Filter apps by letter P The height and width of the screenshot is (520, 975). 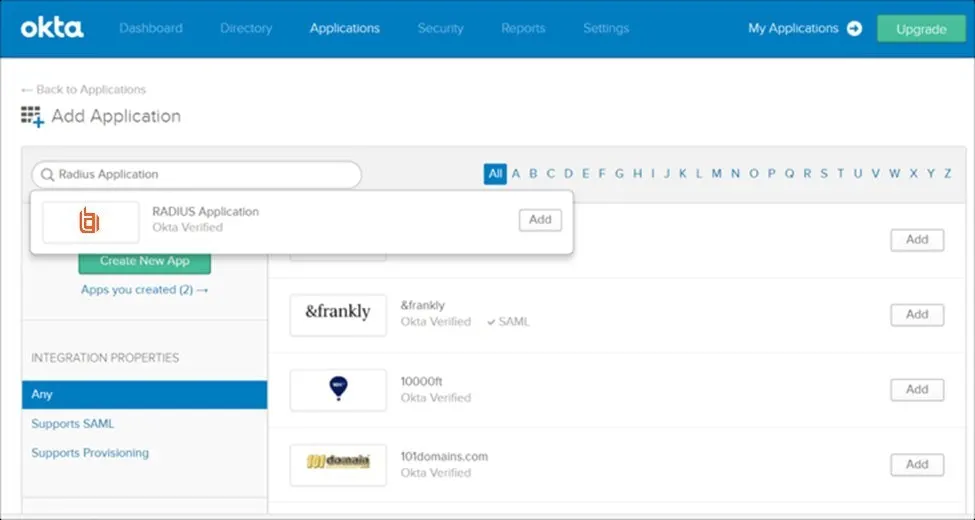(772, 174)
